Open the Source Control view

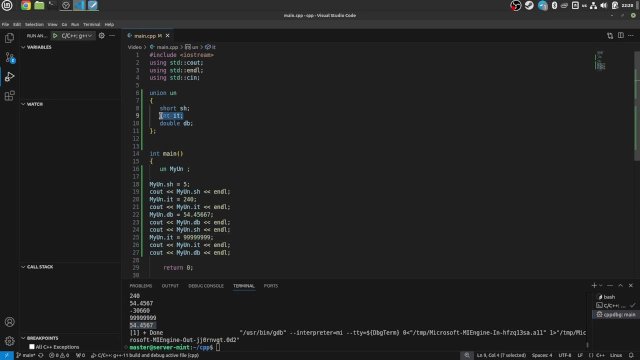pos(9,58)
